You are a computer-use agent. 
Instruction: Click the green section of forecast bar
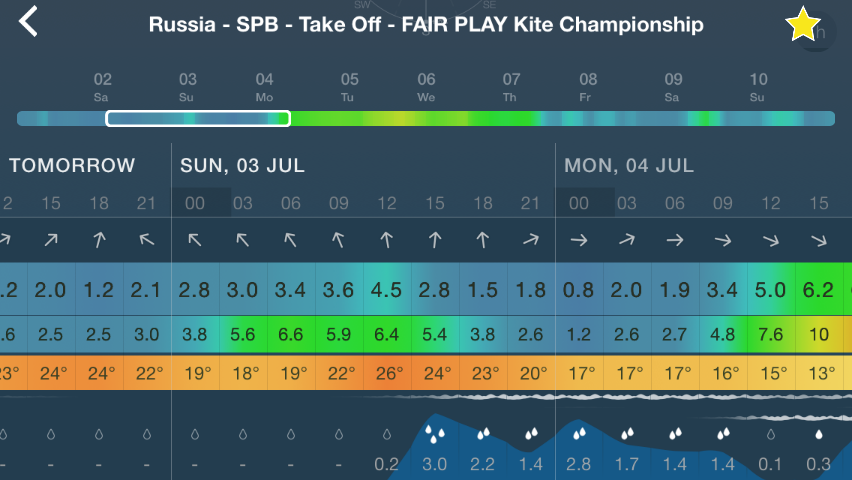[x=416, y=119]
